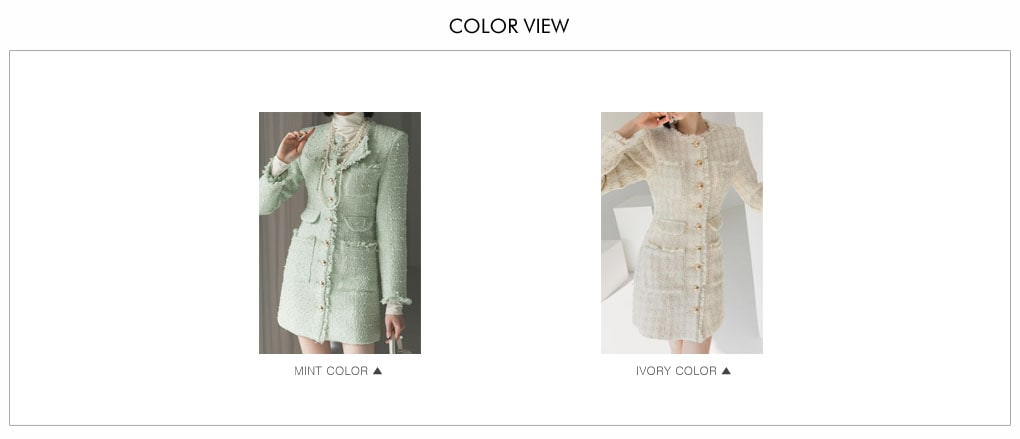Select the IVORY COLOR label text
The width and height of the screenshot is (1020, 439).
tap(677, 371)
